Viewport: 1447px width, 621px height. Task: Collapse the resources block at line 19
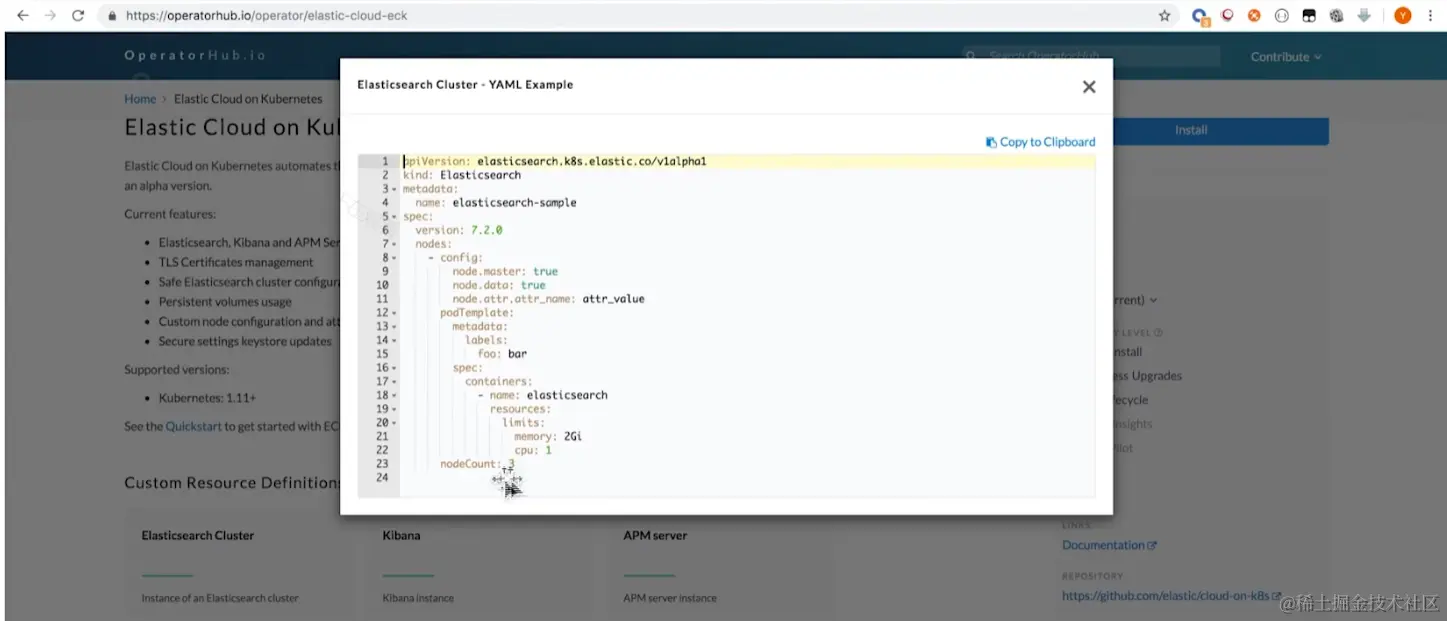(394, 410)
